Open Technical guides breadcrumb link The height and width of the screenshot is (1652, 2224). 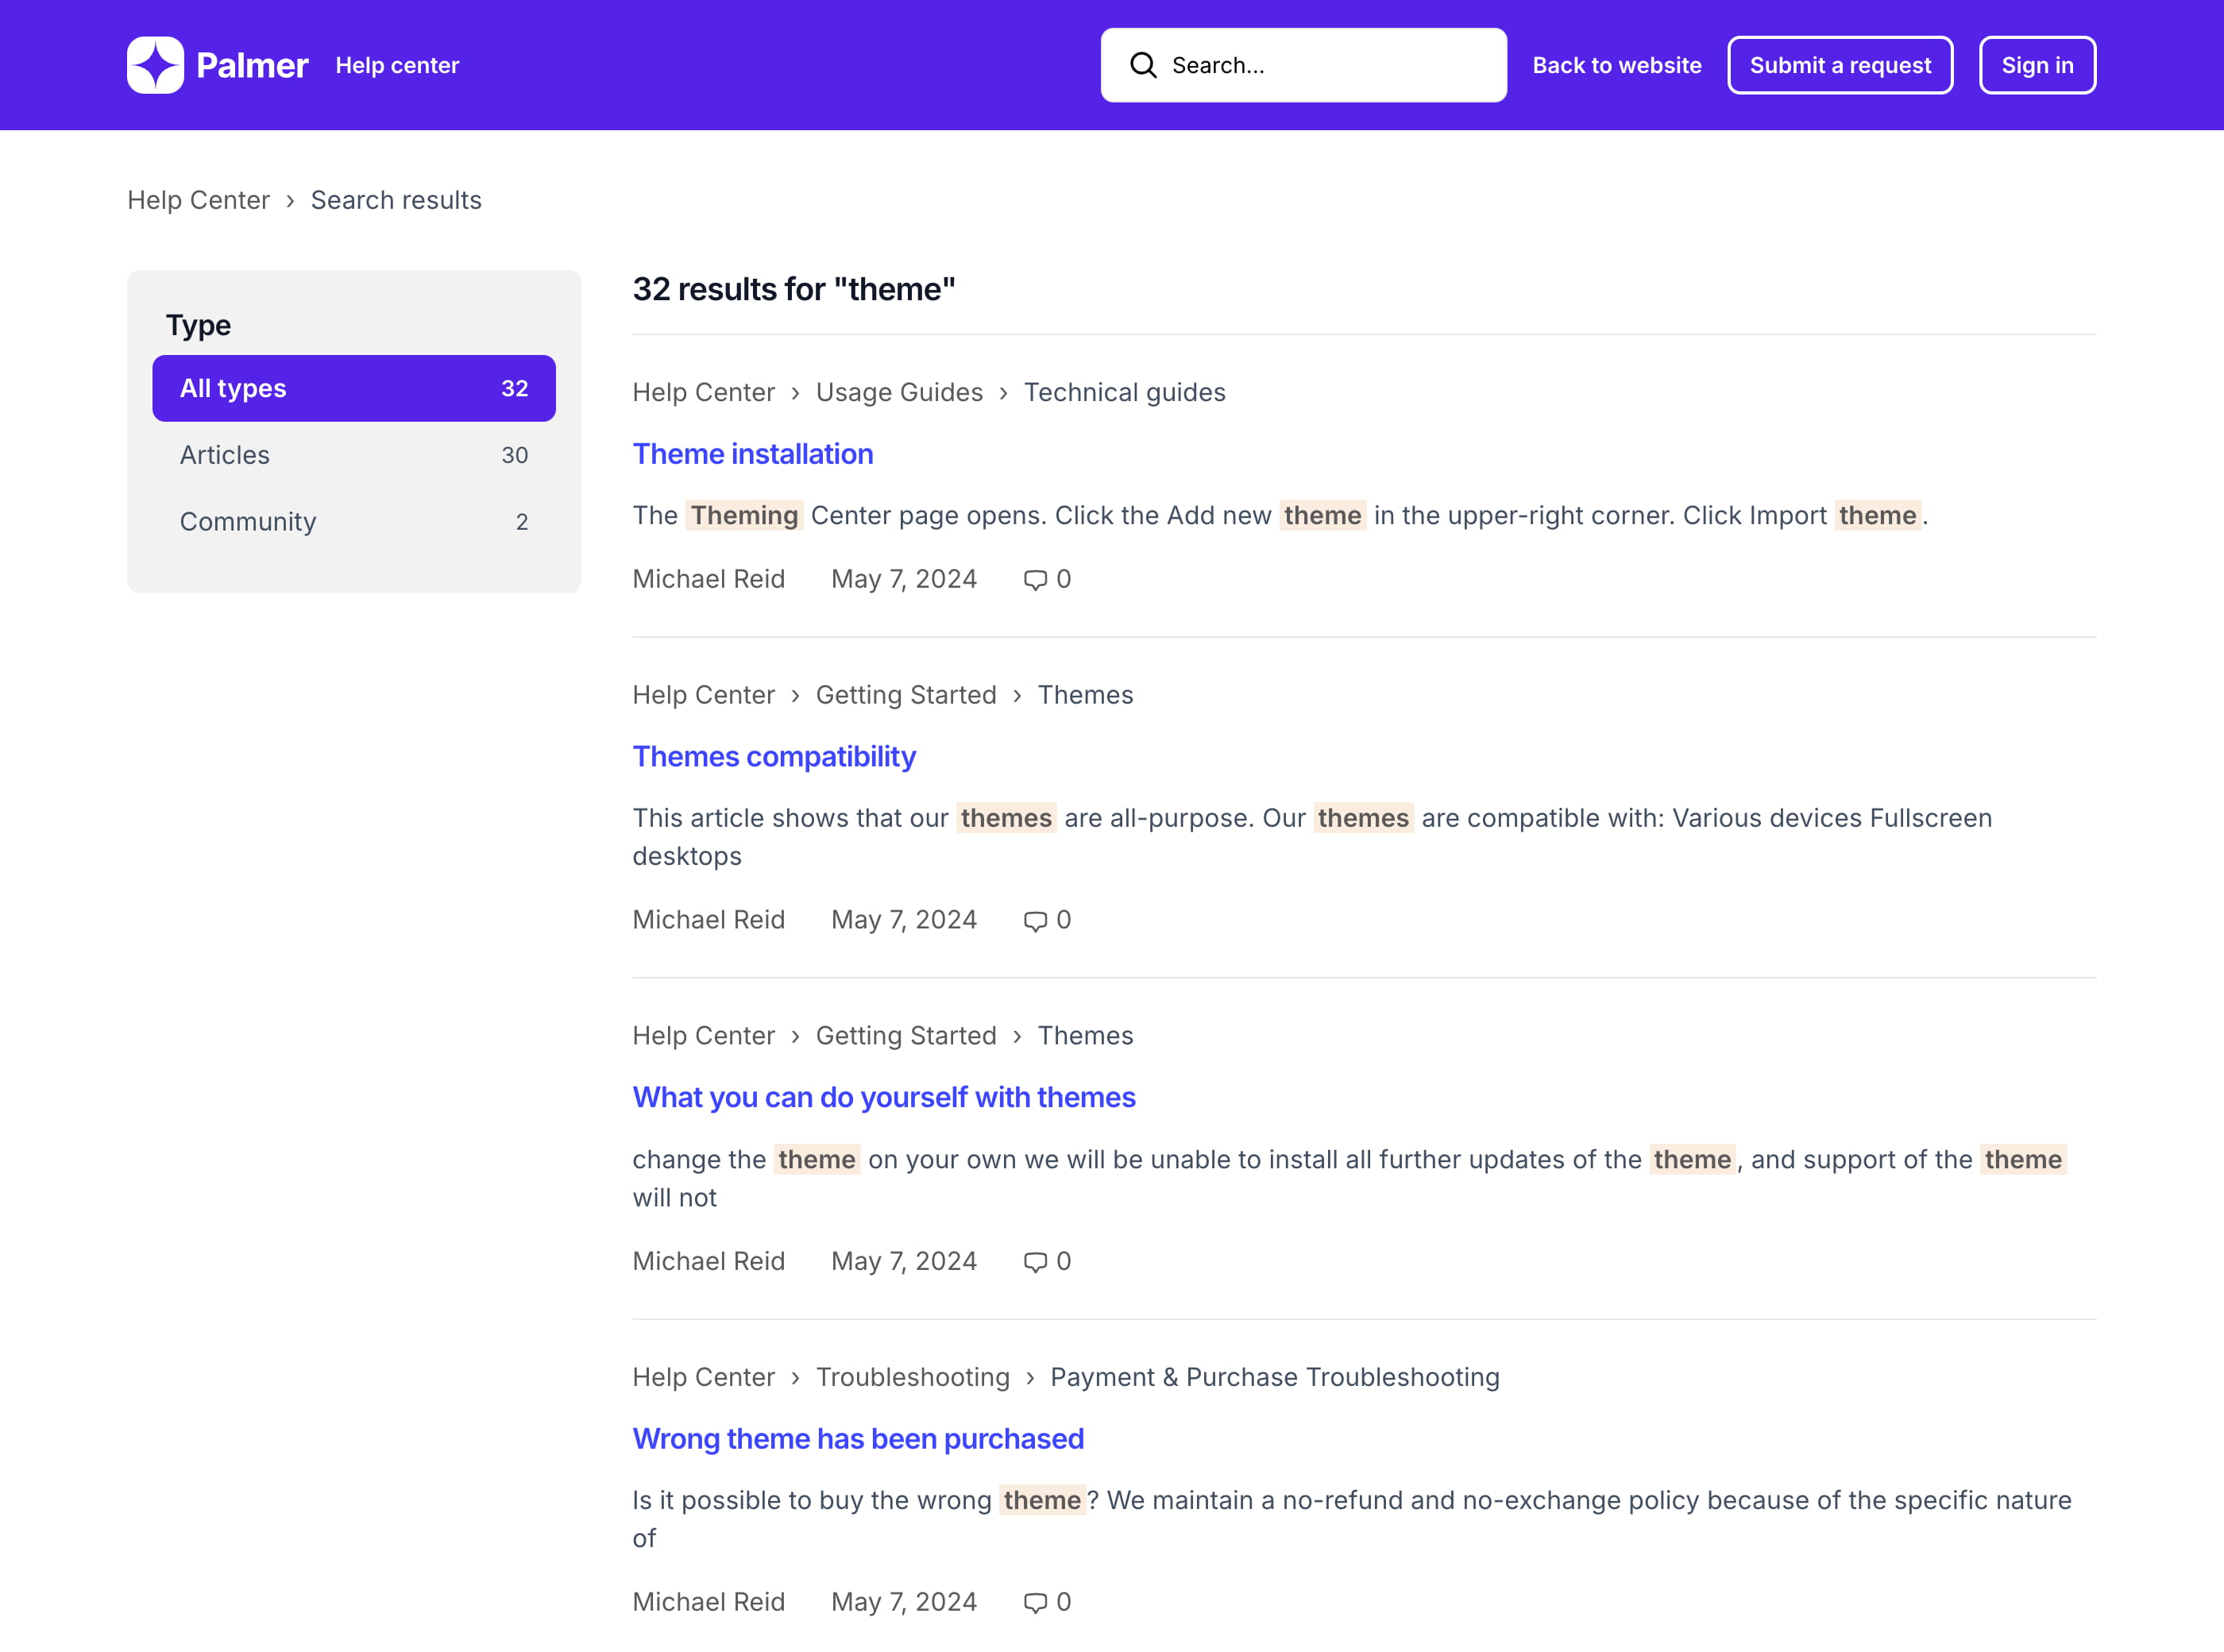pyautogui.click(x=1124, y=392)
